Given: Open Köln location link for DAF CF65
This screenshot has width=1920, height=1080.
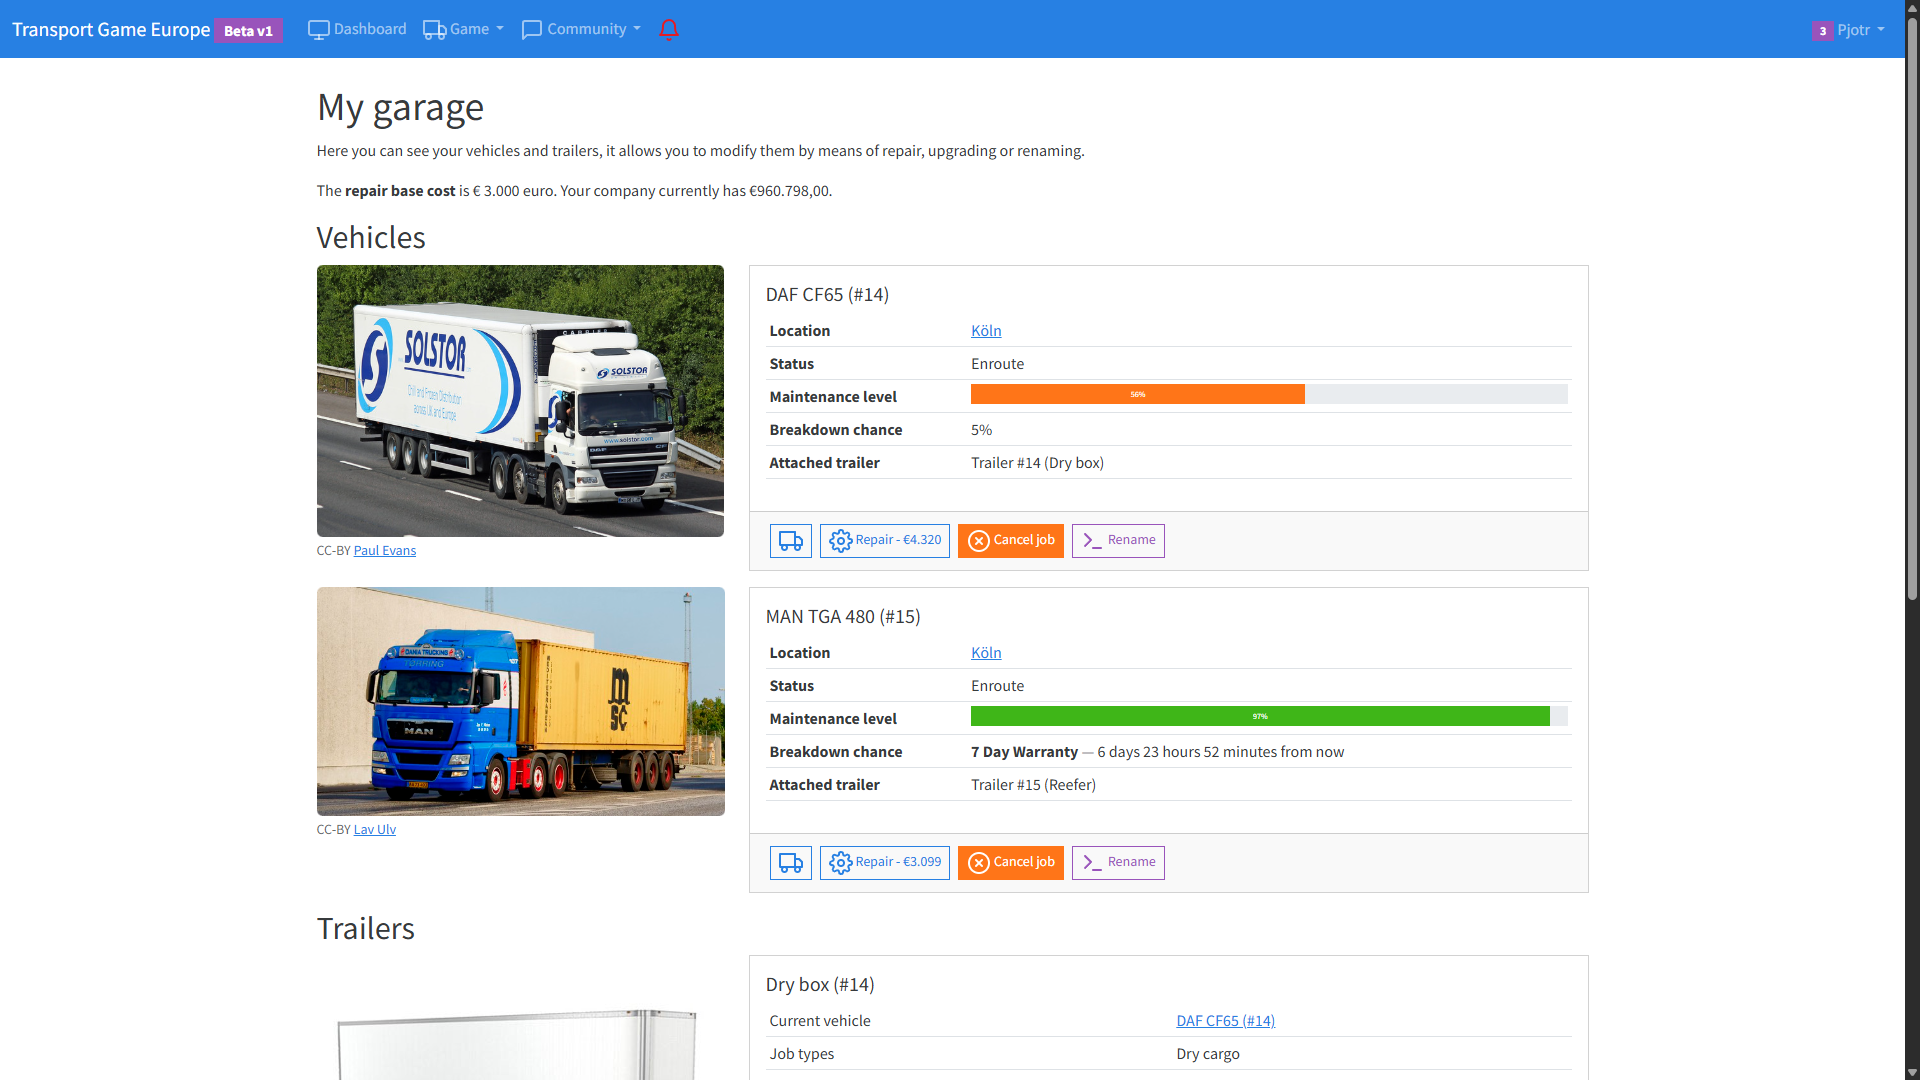Looking at the screenshot, I should point(986,331).
